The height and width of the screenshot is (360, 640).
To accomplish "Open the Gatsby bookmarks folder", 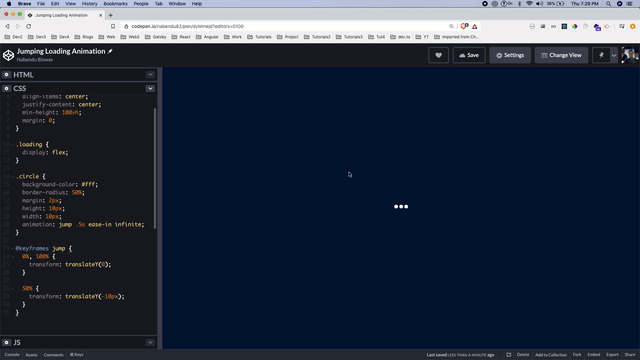I will click(x=156, y=37).
